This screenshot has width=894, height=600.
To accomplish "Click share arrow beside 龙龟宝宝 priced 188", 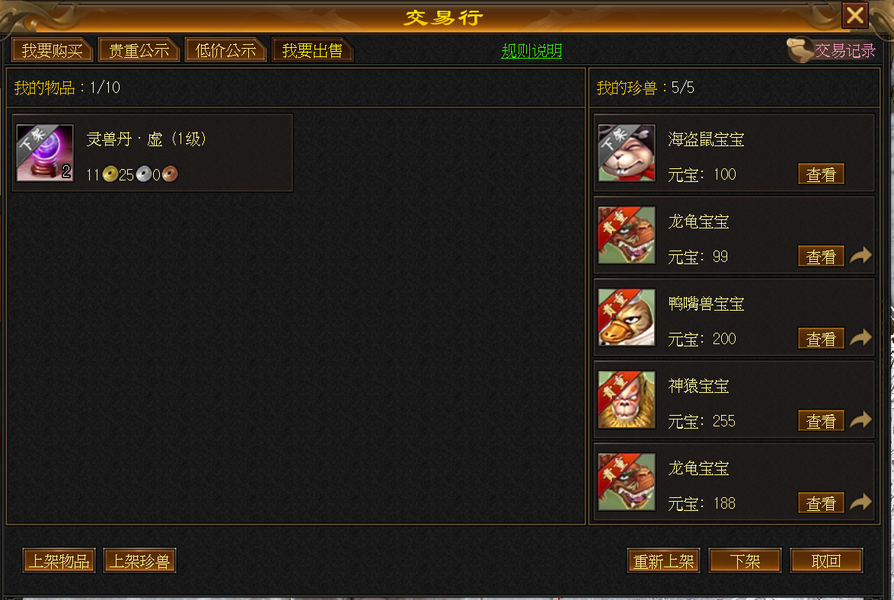I will coord(861,502).
